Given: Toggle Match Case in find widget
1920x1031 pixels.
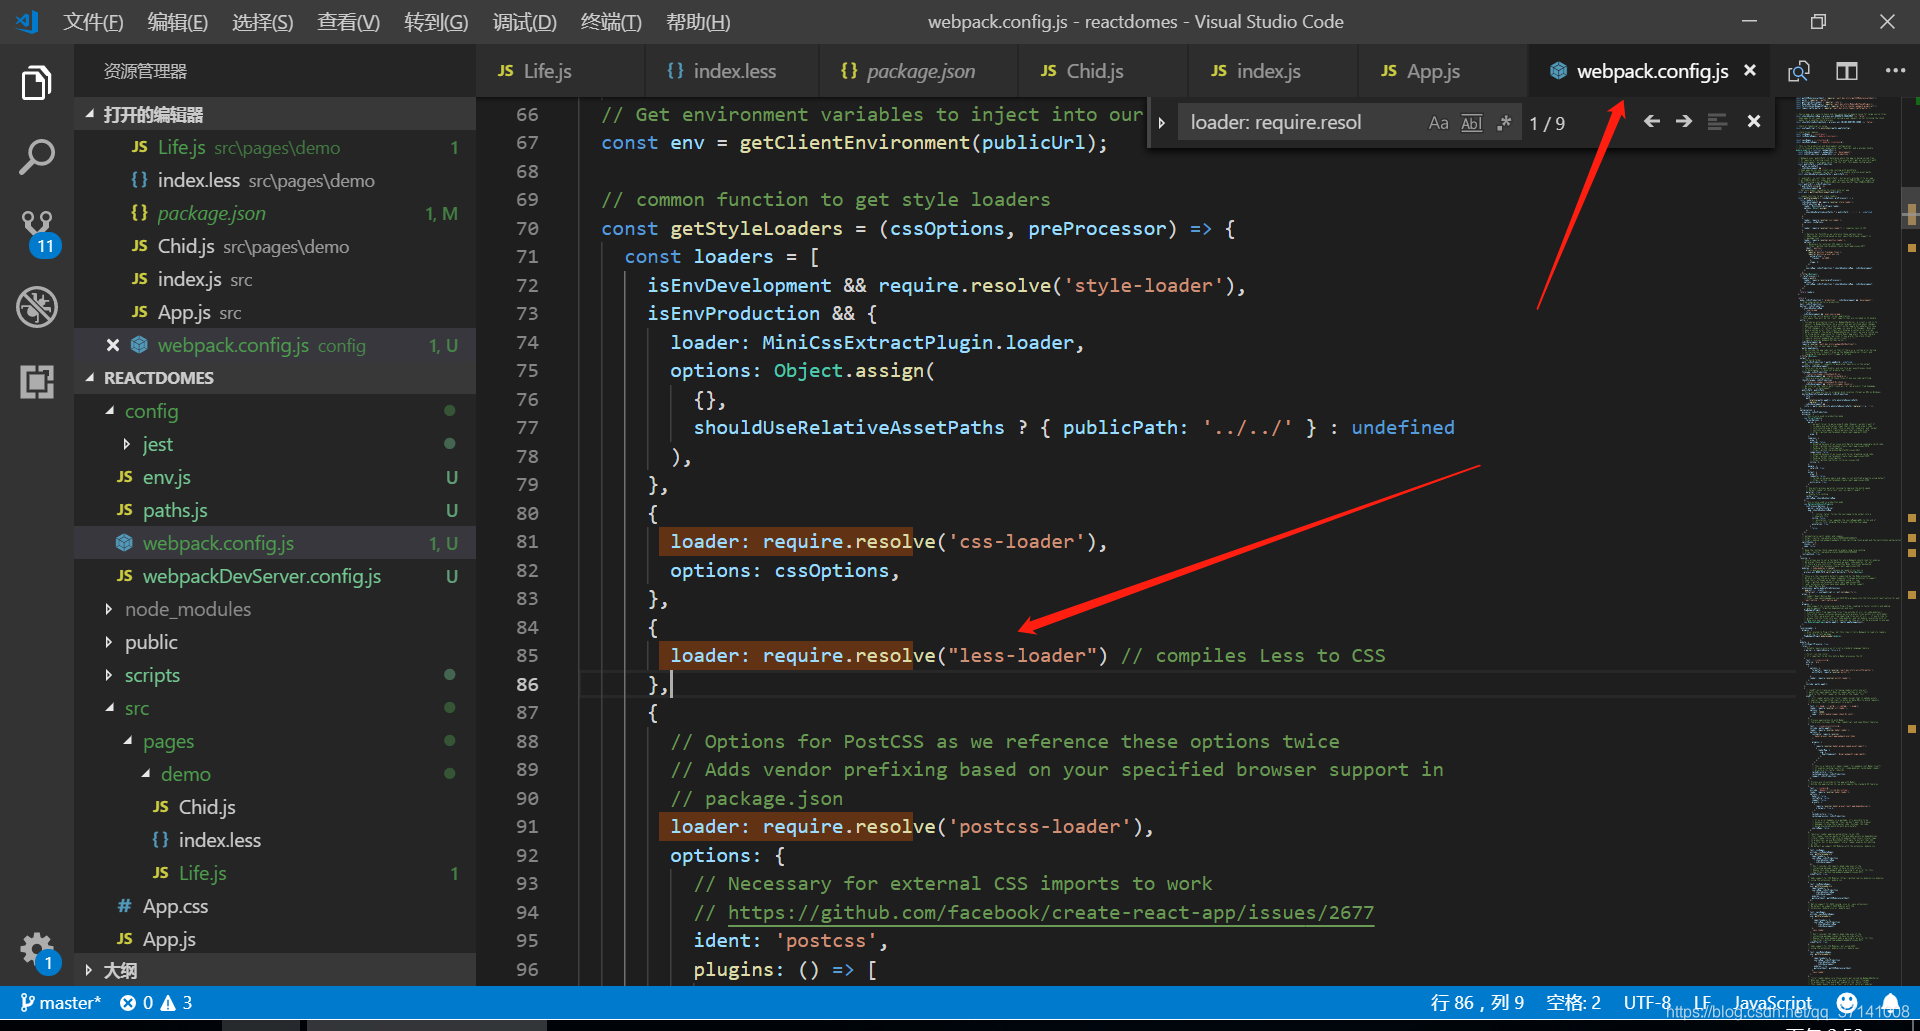Looking at the screenshot, I should click(1438, 122).
